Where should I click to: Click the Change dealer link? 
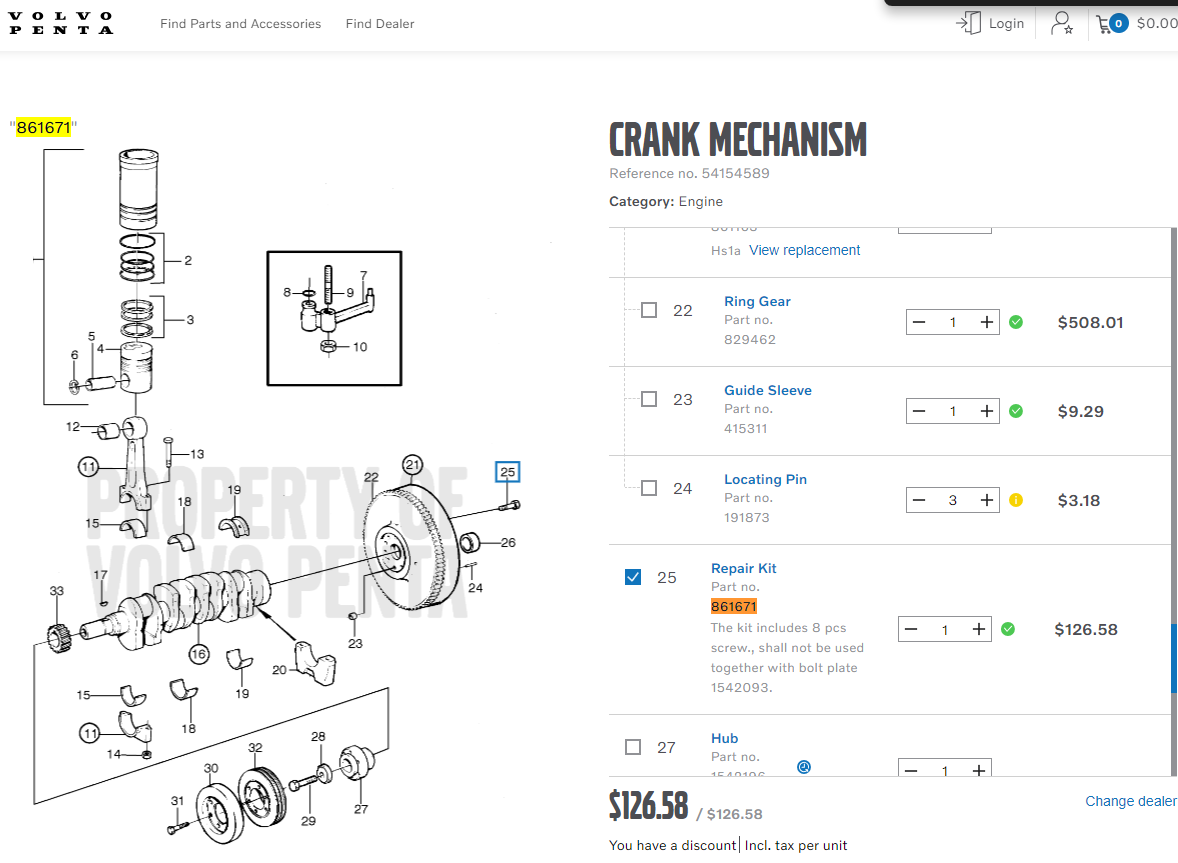coord(1130,801)
